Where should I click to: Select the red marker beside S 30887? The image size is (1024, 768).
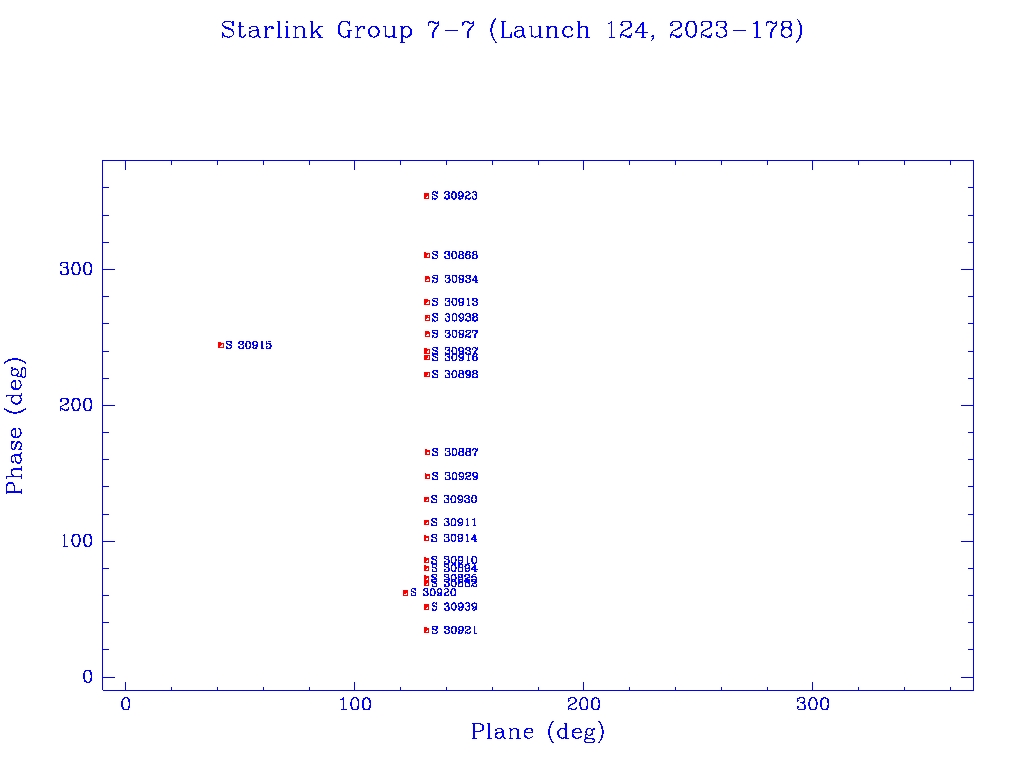(427, 453)
